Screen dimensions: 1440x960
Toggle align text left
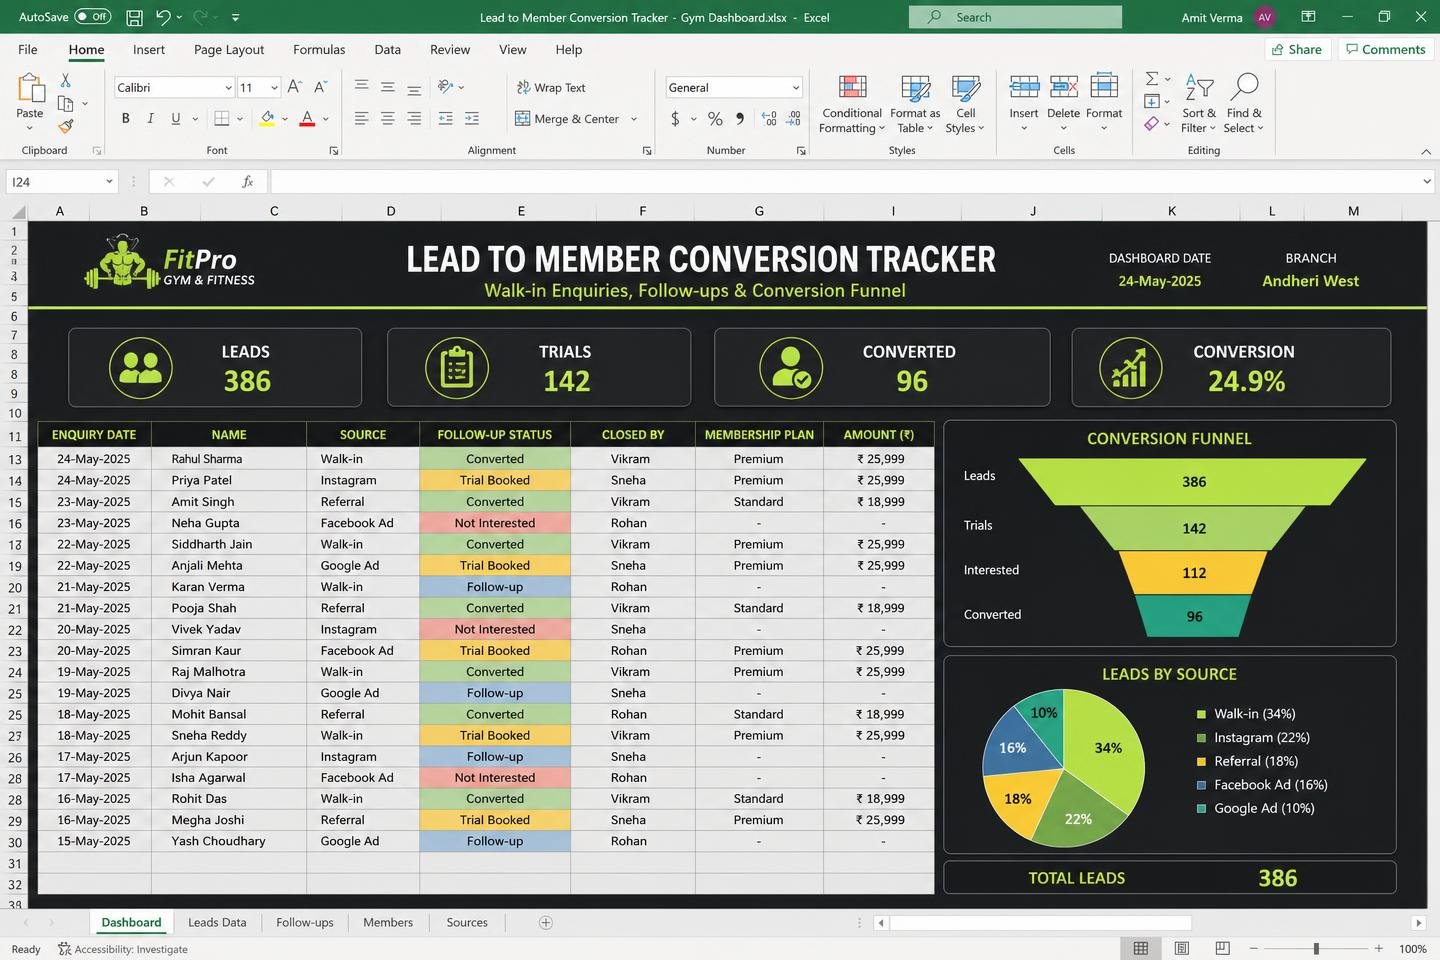click(362, 118)
